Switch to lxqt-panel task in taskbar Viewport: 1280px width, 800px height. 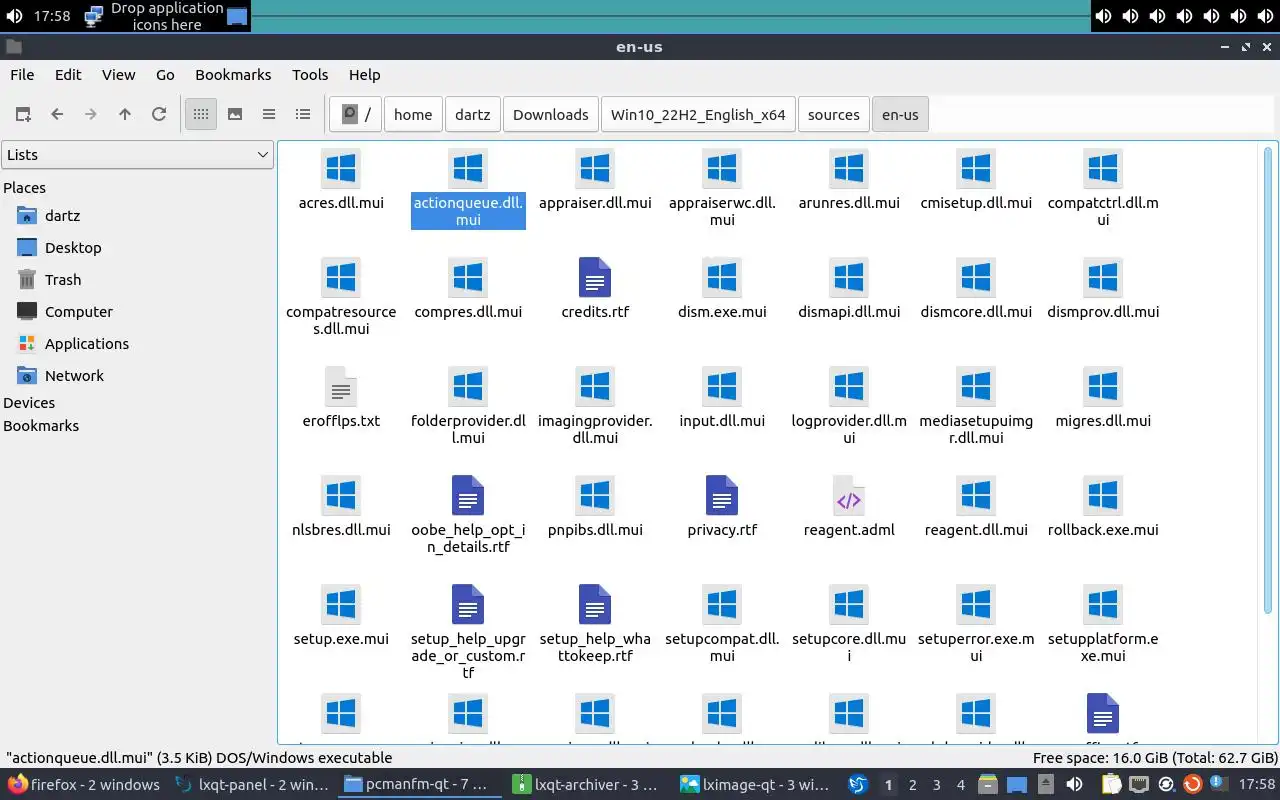(x=252, y=785)
